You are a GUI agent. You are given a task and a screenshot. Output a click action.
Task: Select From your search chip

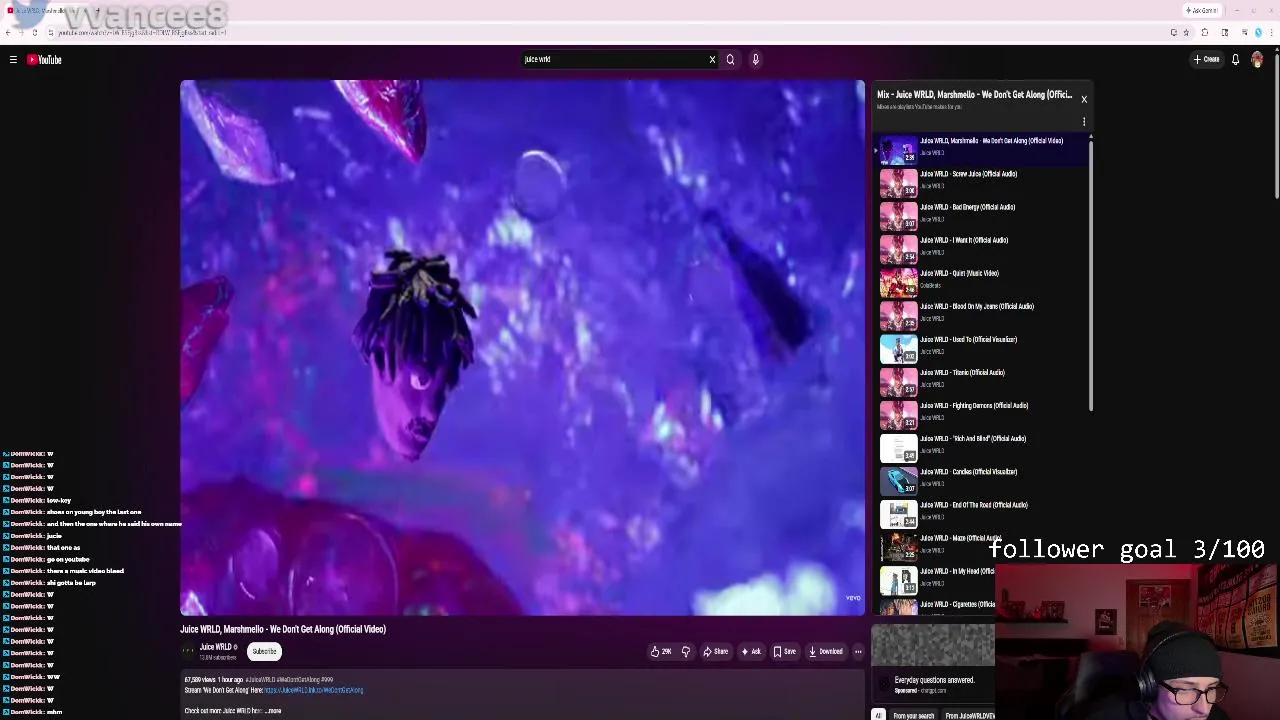click(913, 715)
